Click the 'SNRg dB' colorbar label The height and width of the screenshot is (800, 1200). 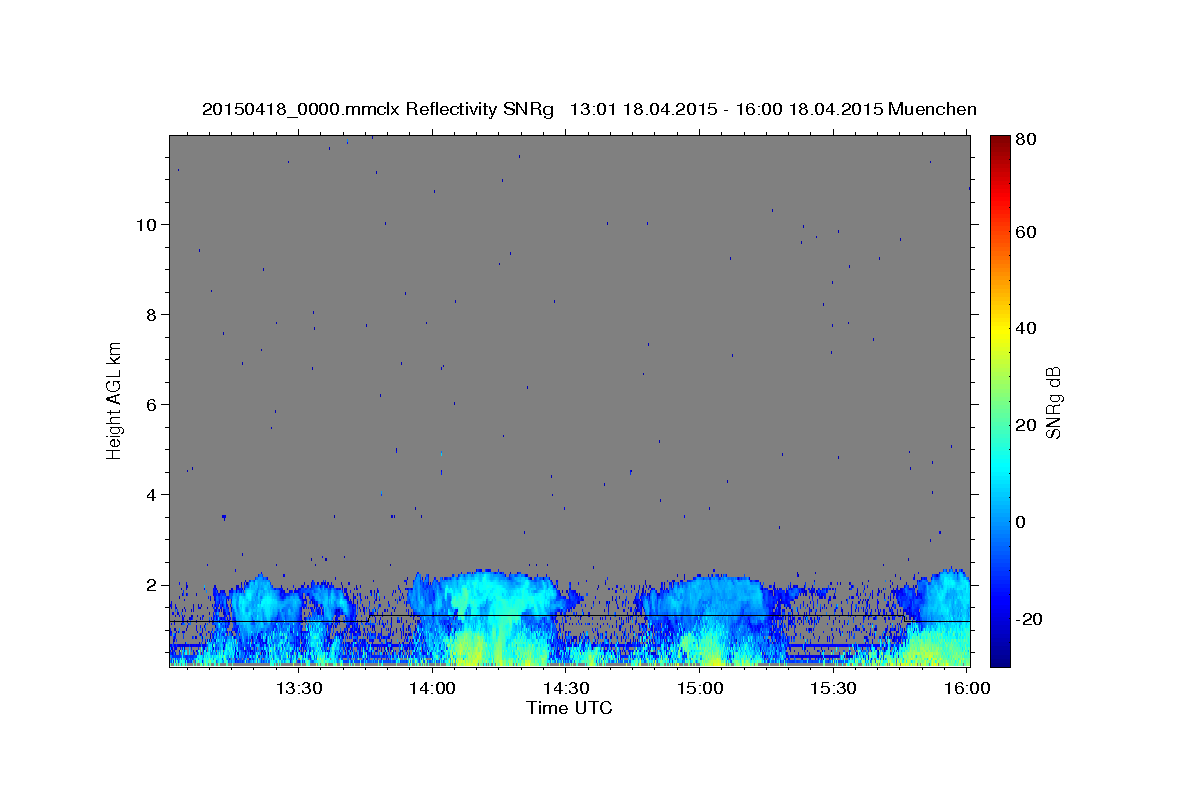(1052, 401)
